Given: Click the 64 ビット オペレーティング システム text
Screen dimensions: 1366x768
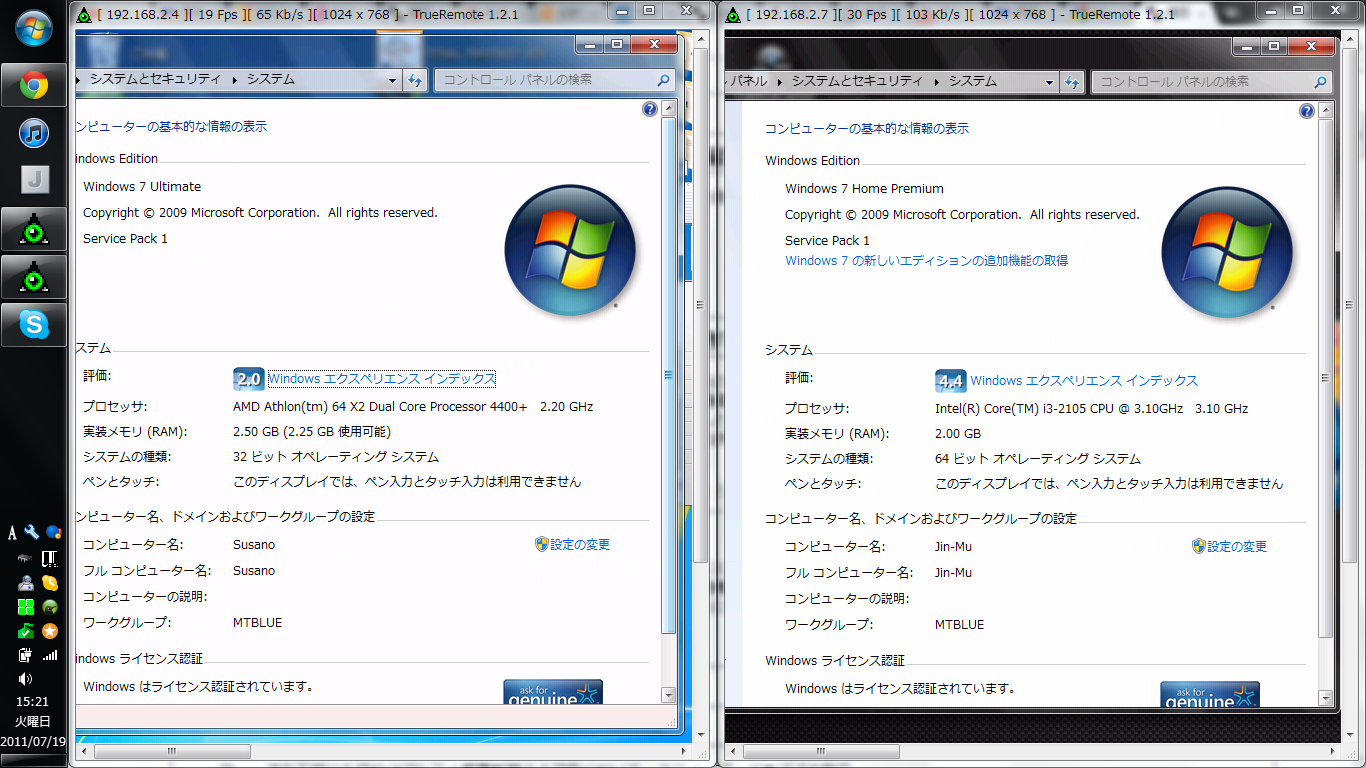Looking at the screenshot, I should pyautogui.click(x=1037, y=459).
